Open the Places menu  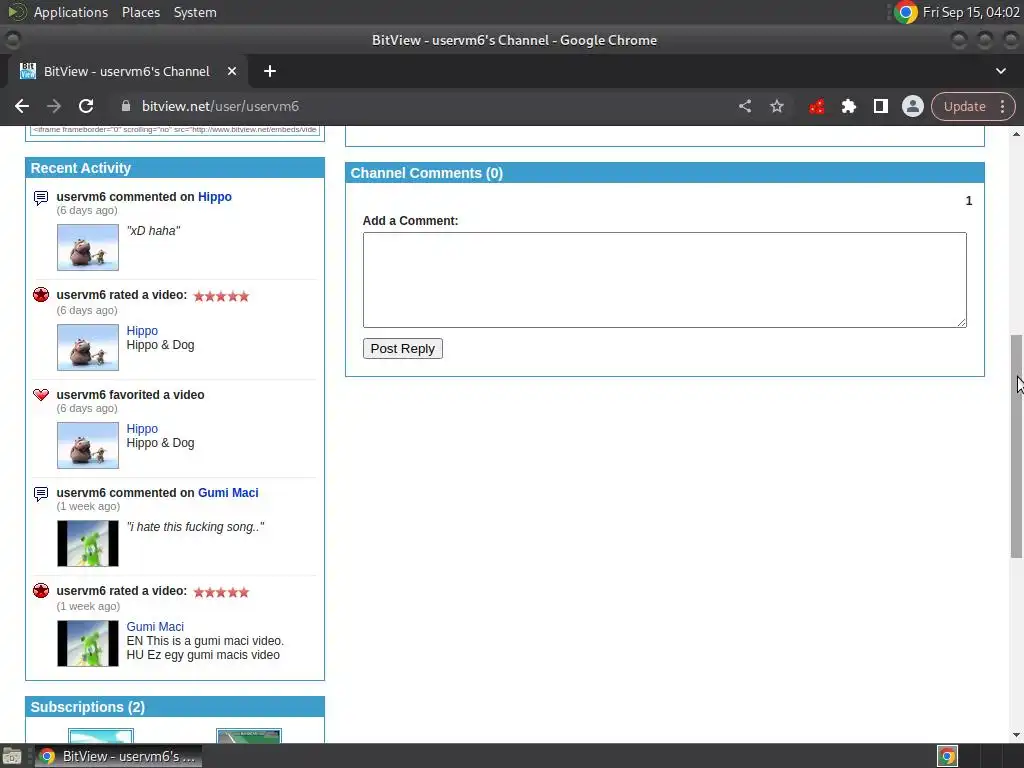(x=140, y=12)
